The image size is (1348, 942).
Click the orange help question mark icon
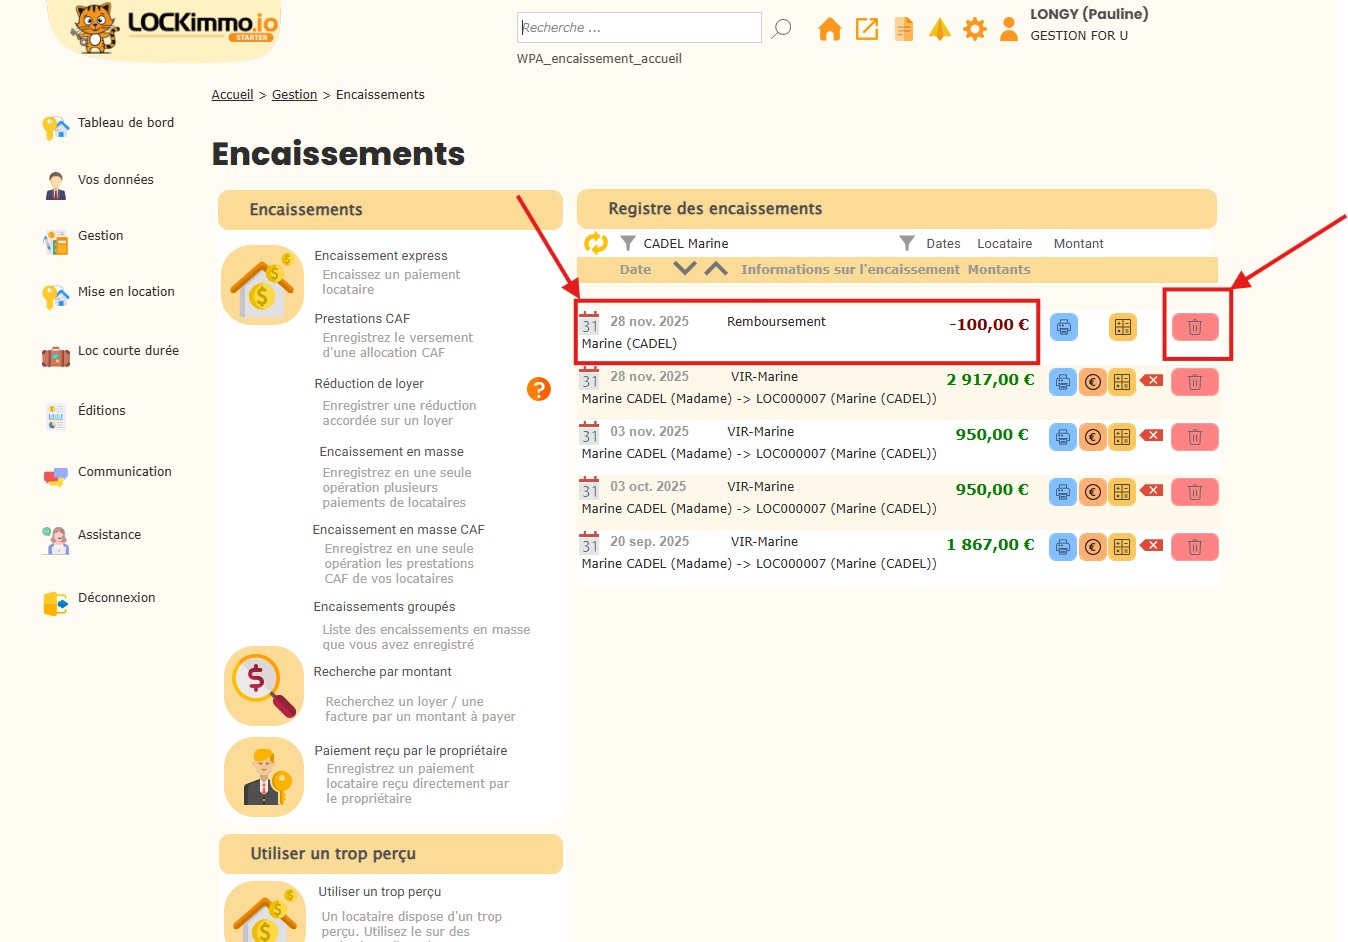(539, 389)
